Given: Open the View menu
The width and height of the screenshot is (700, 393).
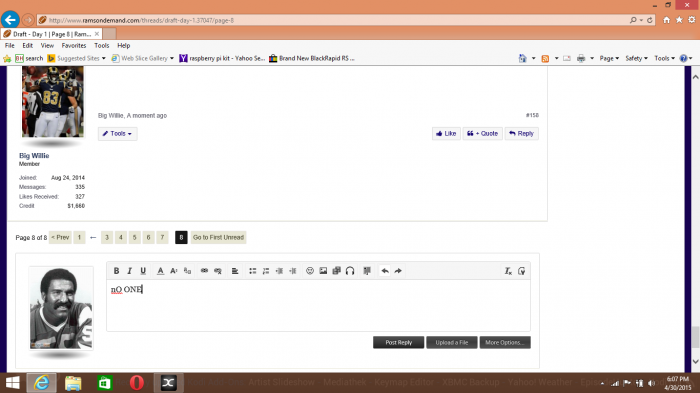Looking at the screenshot, I should pos(47,46).
